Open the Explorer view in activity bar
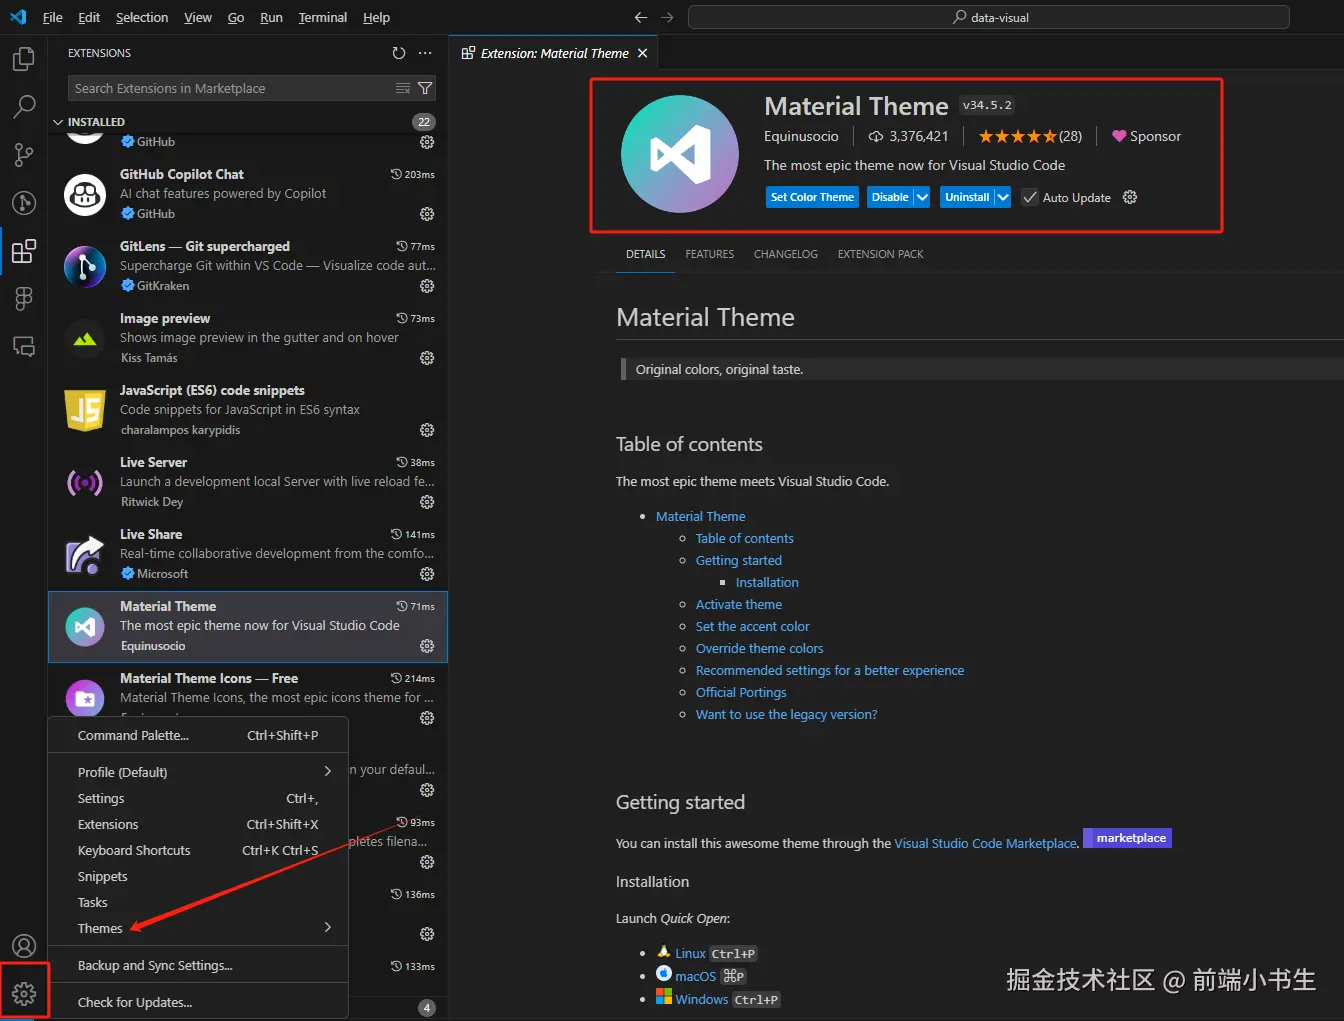 tap(24, 59)
